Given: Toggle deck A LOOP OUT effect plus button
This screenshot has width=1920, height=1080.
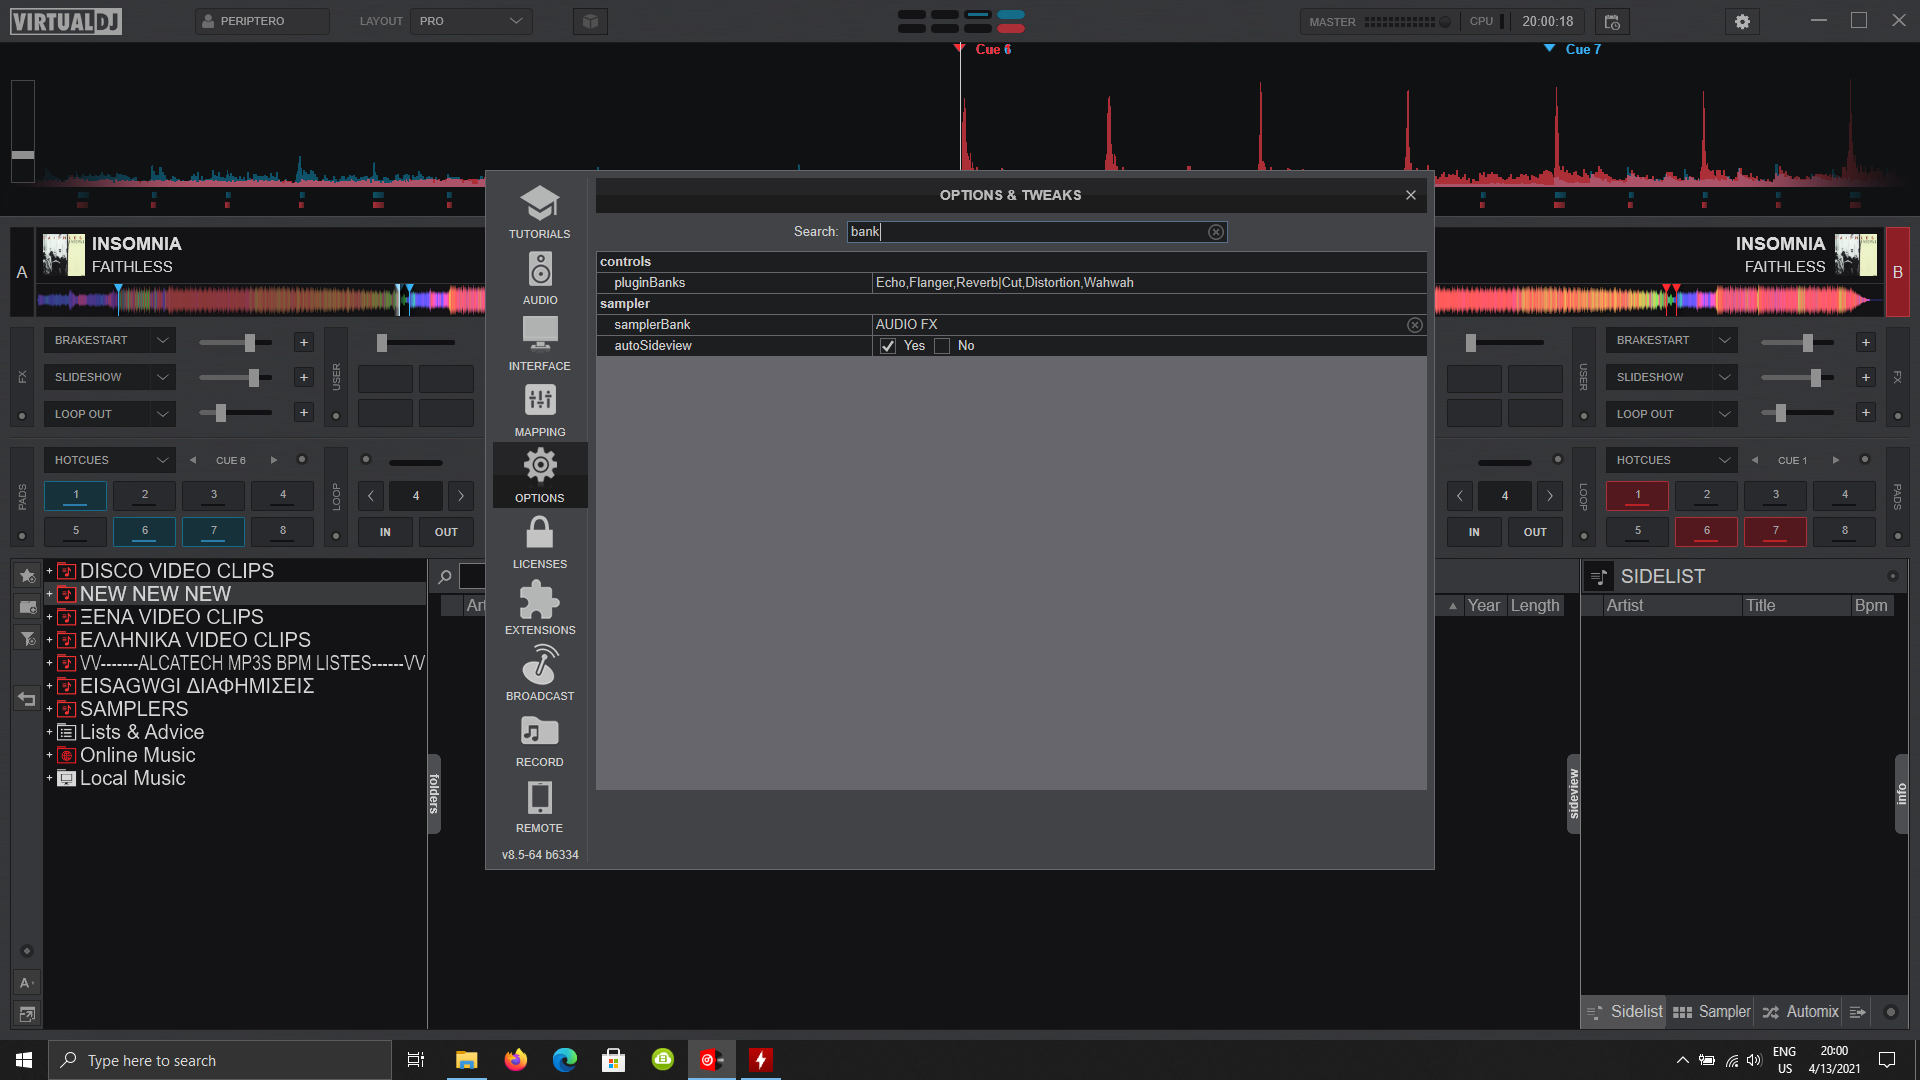Looking at the screenshot, I should [304, 412].
